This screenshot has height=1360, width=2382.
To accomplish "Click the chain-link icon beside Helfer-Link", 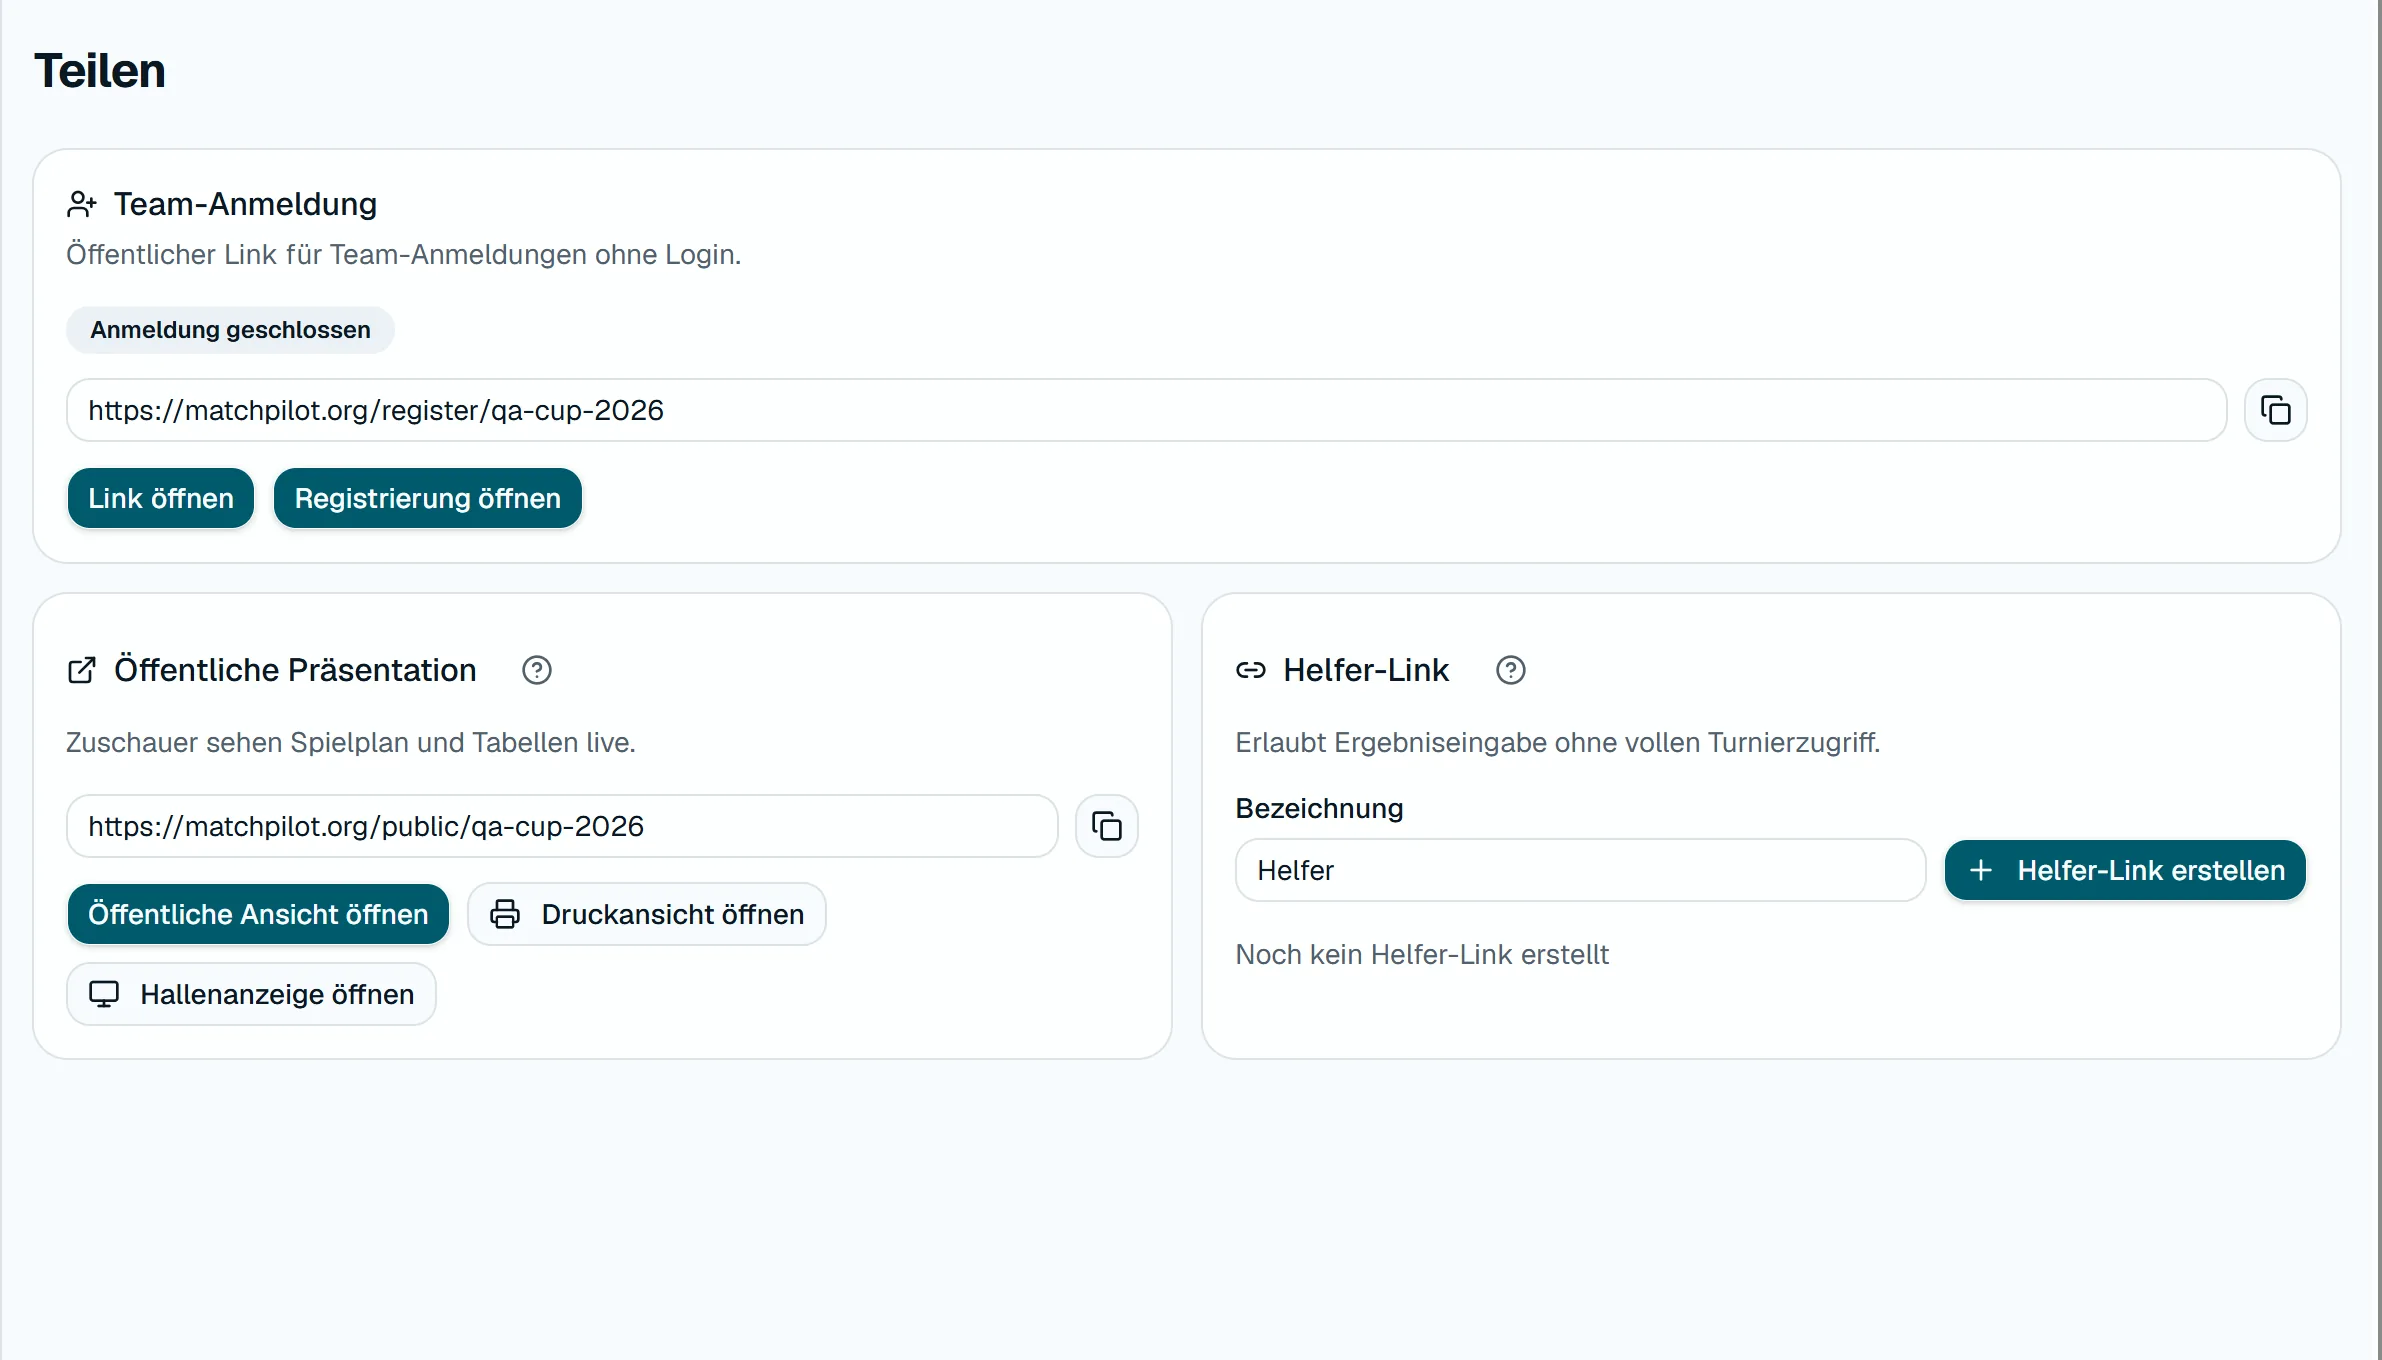I will (1251, 670).
